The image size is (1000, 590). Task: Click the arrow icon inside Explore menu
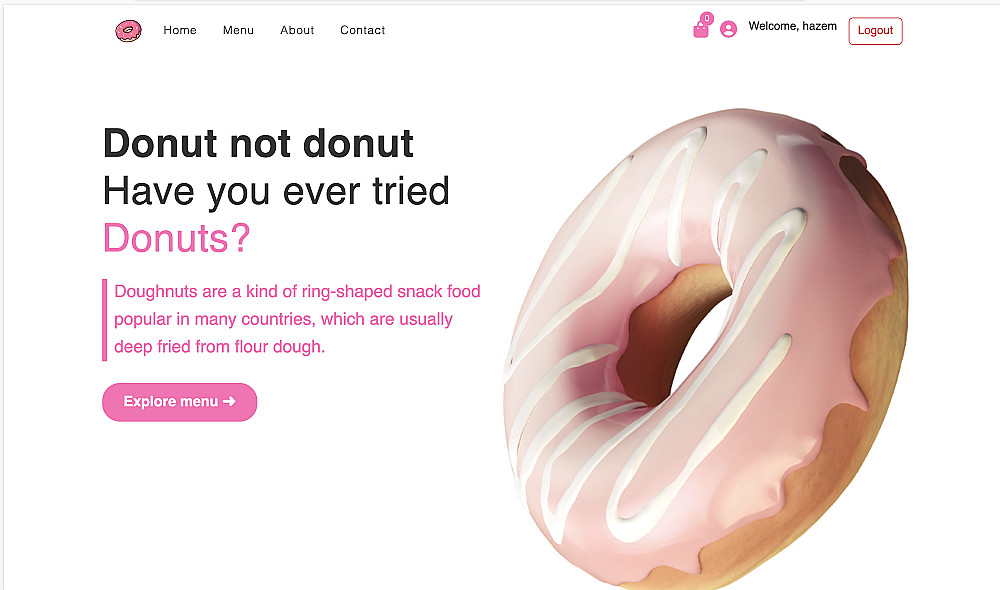point(230,401)
